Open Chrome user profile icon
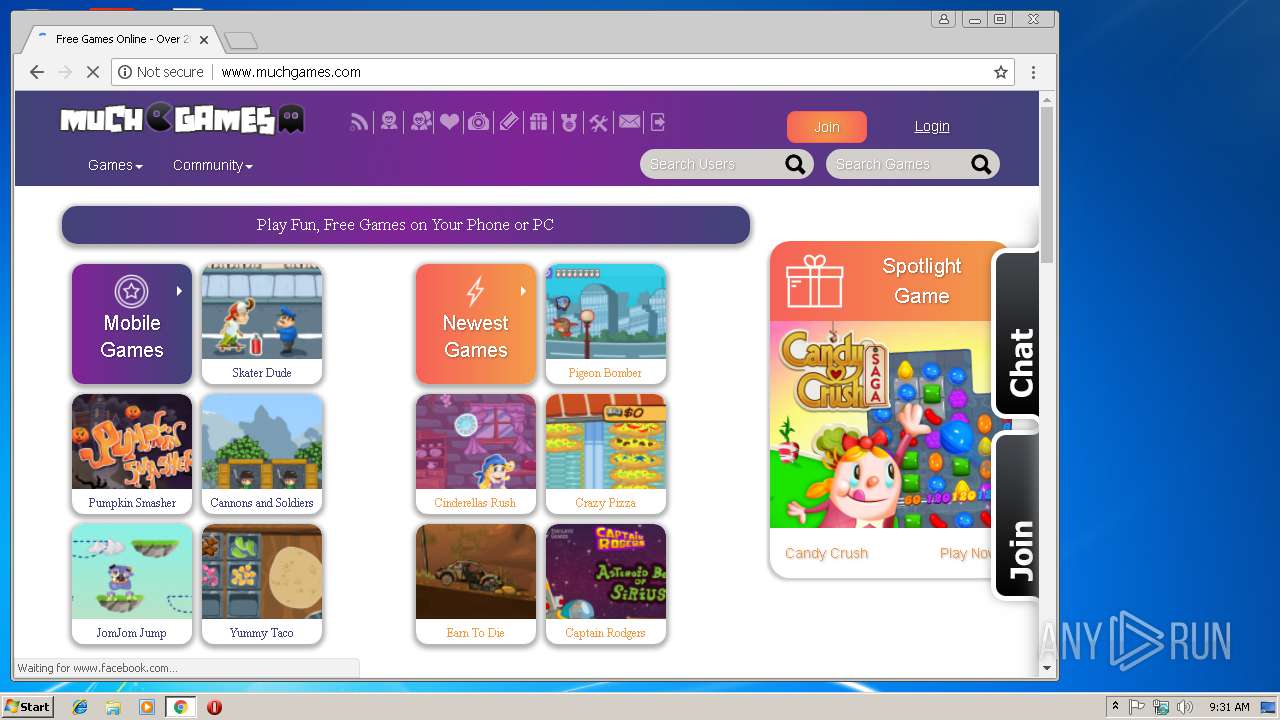Viewport: 1280px width, 720px height. coord(943,19)
